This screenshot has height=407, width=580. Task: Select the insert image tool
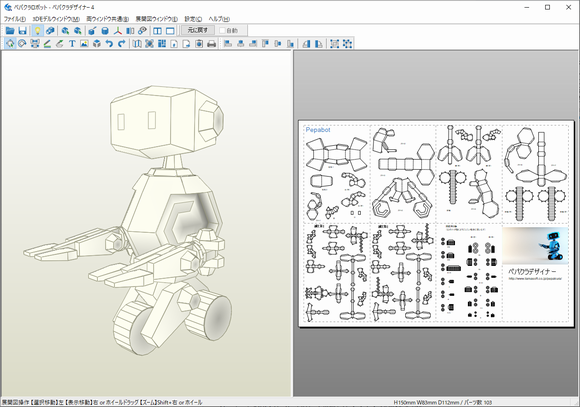click(x=84, y=44)
